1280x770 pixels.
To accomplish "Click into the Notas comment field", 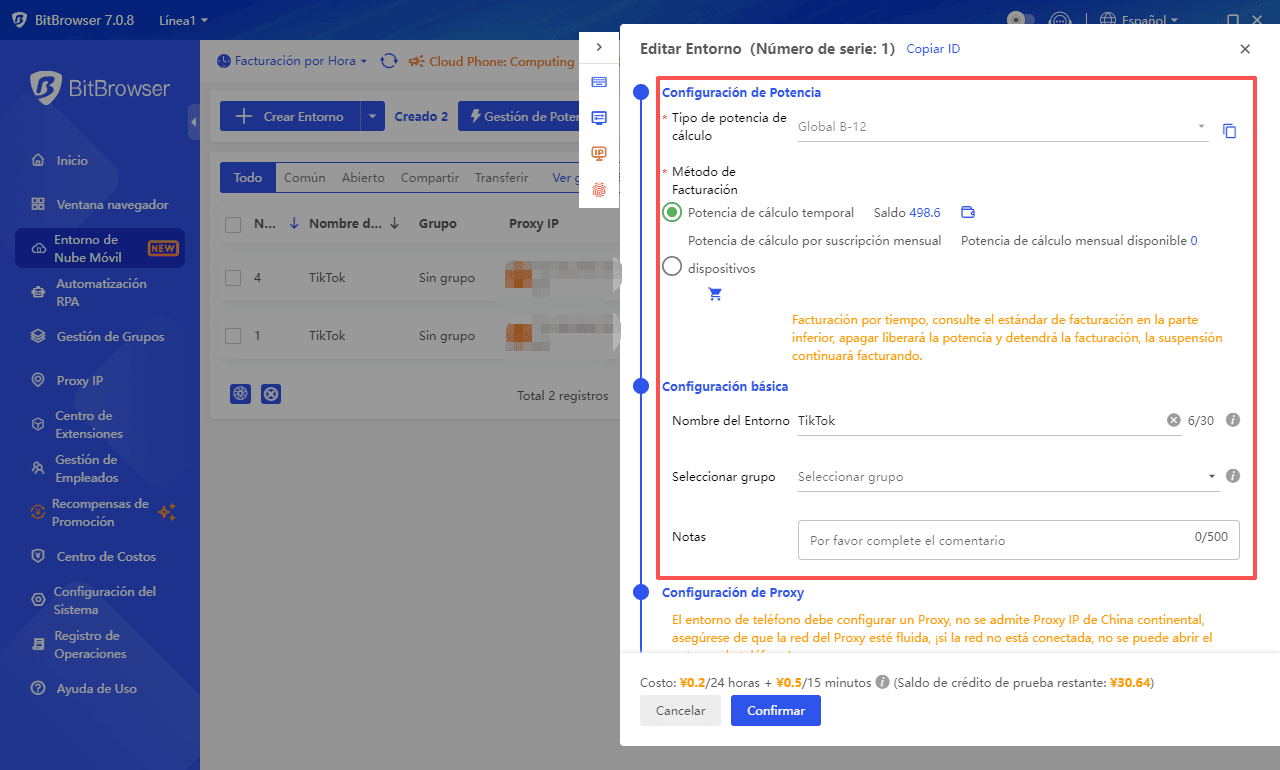I will point(1018,539).
